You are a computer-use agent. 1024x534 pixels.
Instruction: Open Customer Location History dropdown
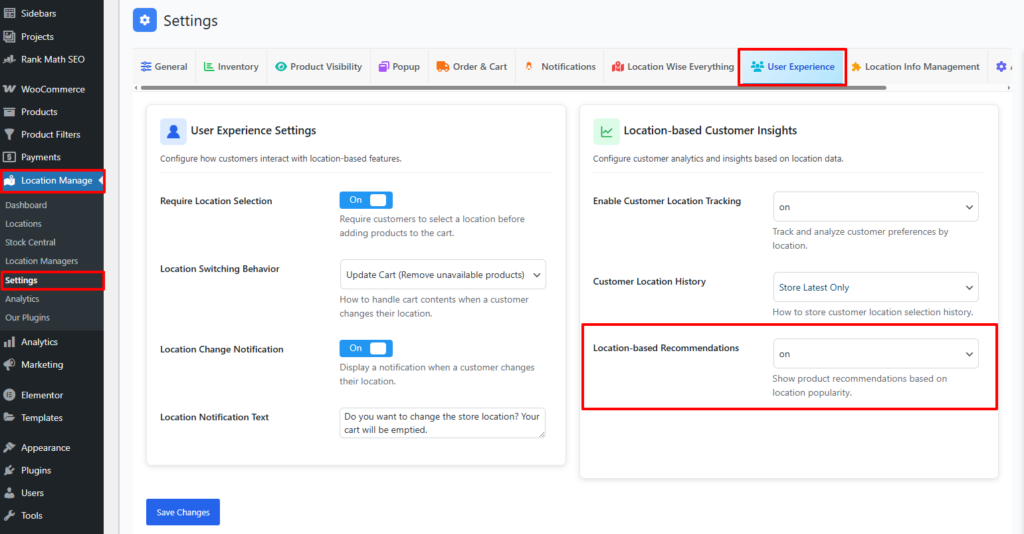tap(875, 287)
